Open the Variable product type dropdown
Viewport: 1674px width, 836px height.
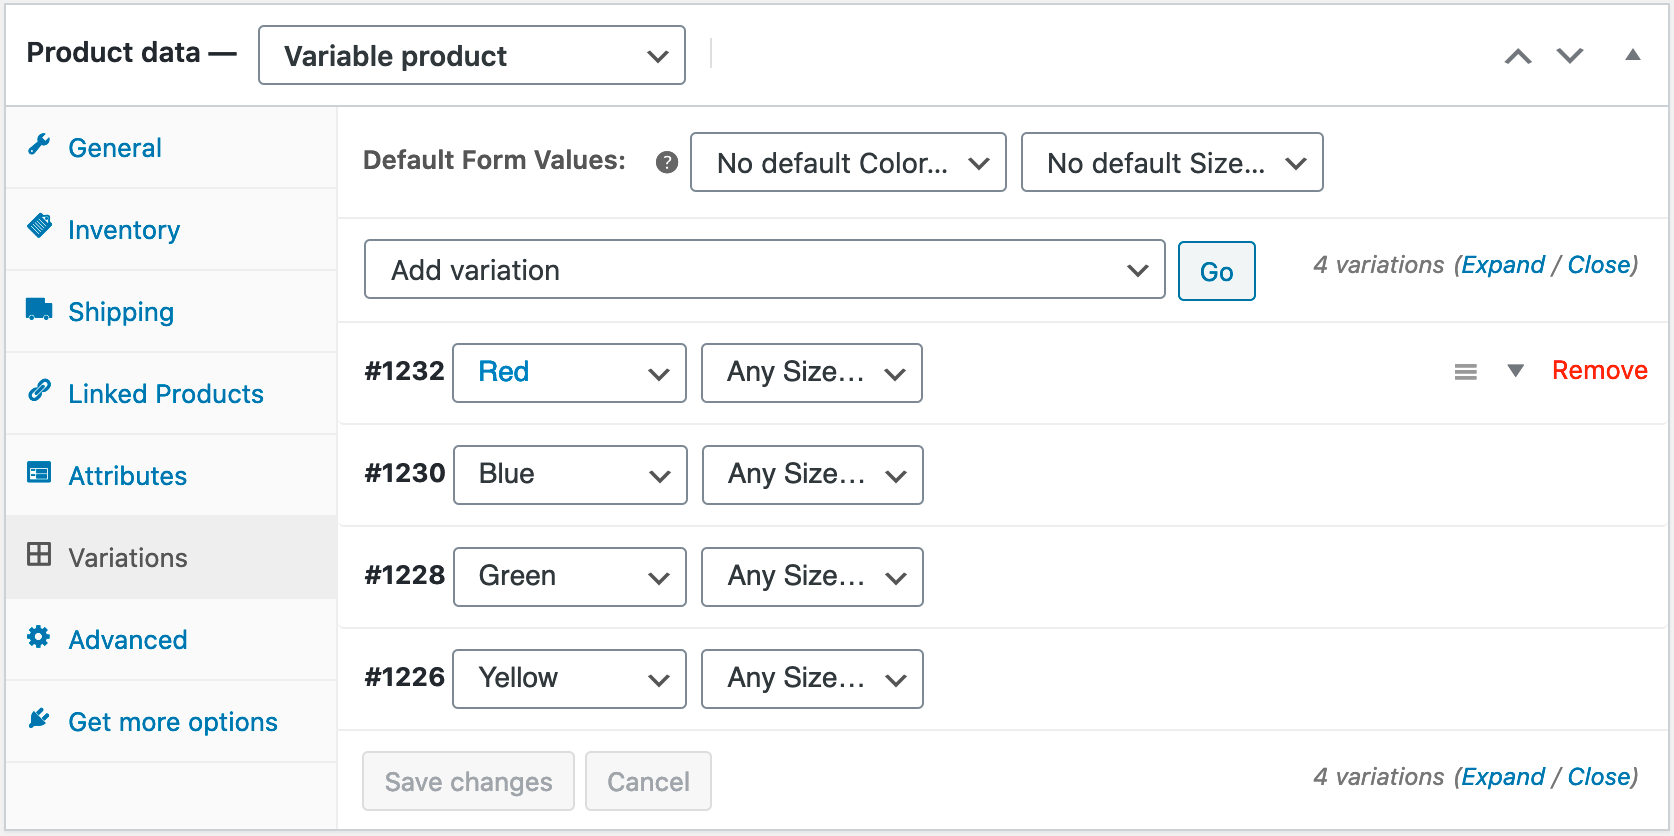pyautogui.click(x=471, y=56)
